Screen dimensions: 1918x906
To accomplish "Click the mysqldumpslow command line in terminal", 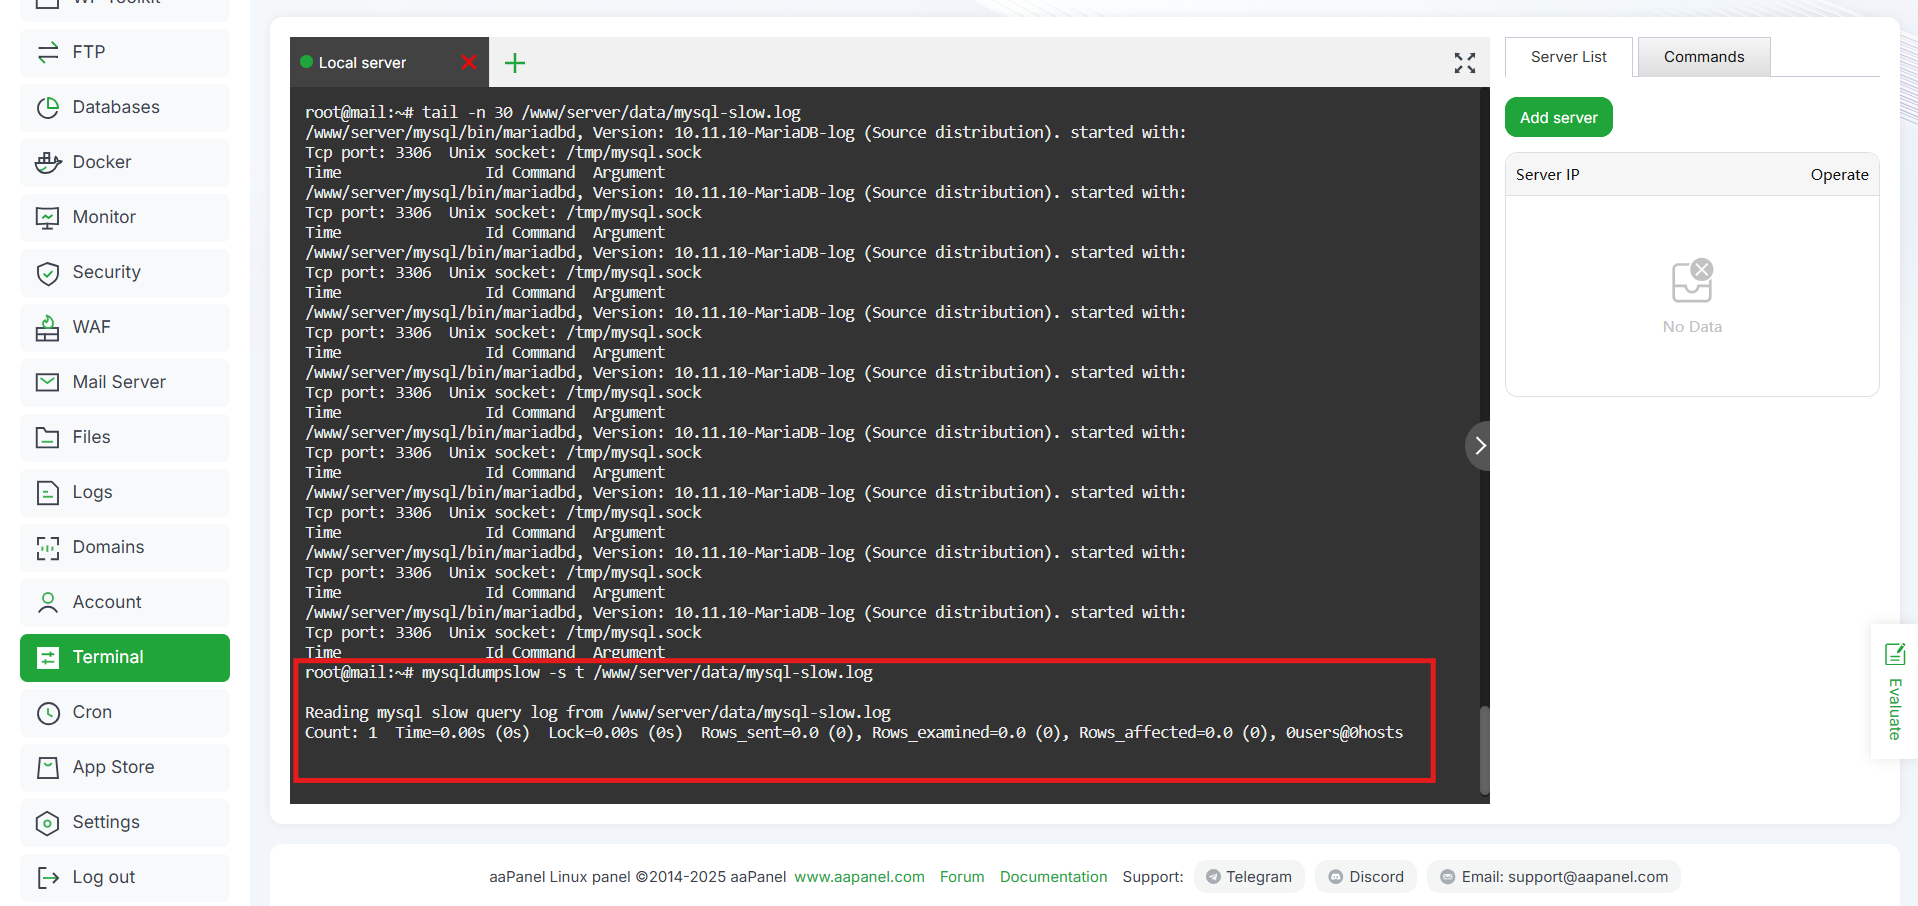I will click(589, 673).
